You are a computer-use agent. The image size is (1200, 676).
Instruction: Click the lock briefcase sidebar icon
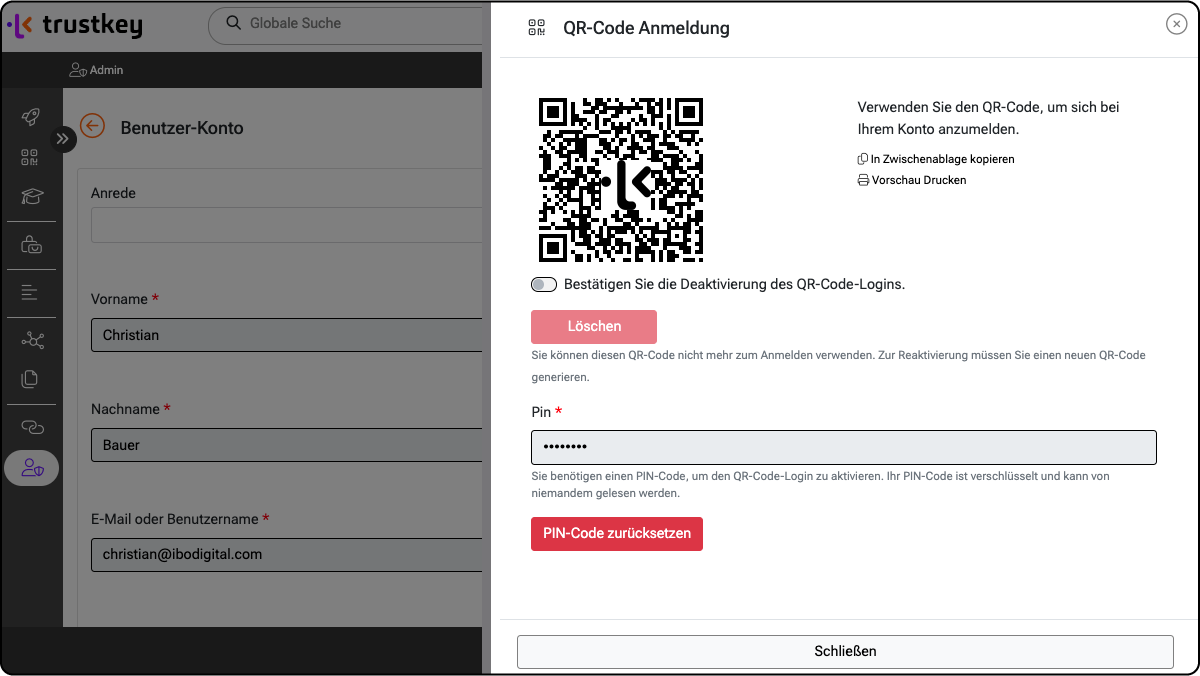click(x=31, y=244)
